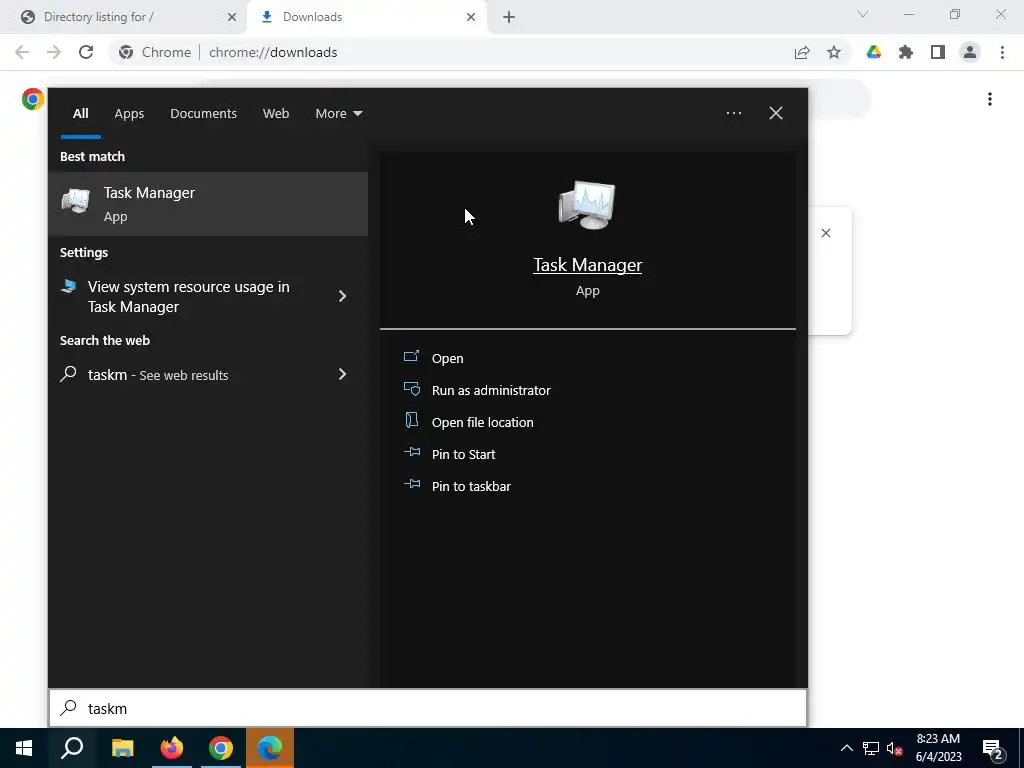Click the Pin to Start pin icon

click(411, 452)
